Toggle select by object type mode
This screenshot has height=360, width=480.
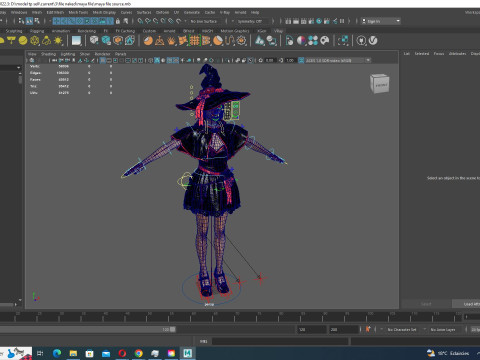click(x=29, y=21)
